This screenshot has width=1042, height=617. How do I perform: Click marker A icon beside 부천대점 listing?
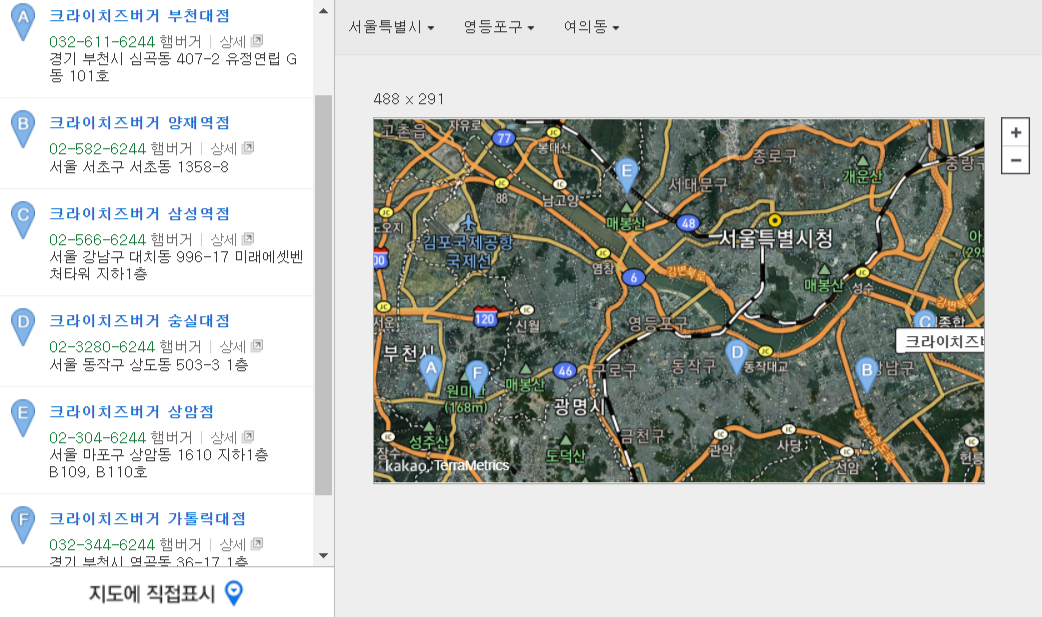[x=23, y=20]
